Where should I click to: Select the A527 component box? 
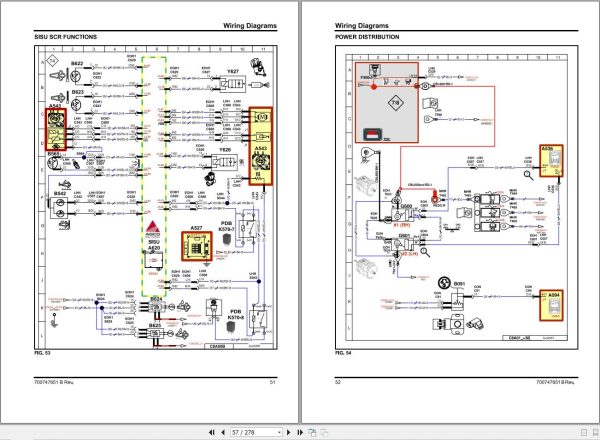pos(197,246)
